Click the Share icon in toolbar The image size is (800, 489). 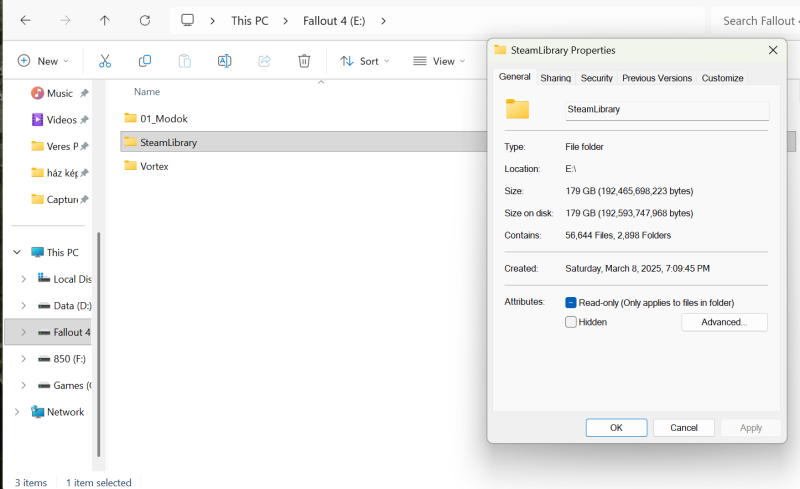pyautogui.click(x=264, y=61)
